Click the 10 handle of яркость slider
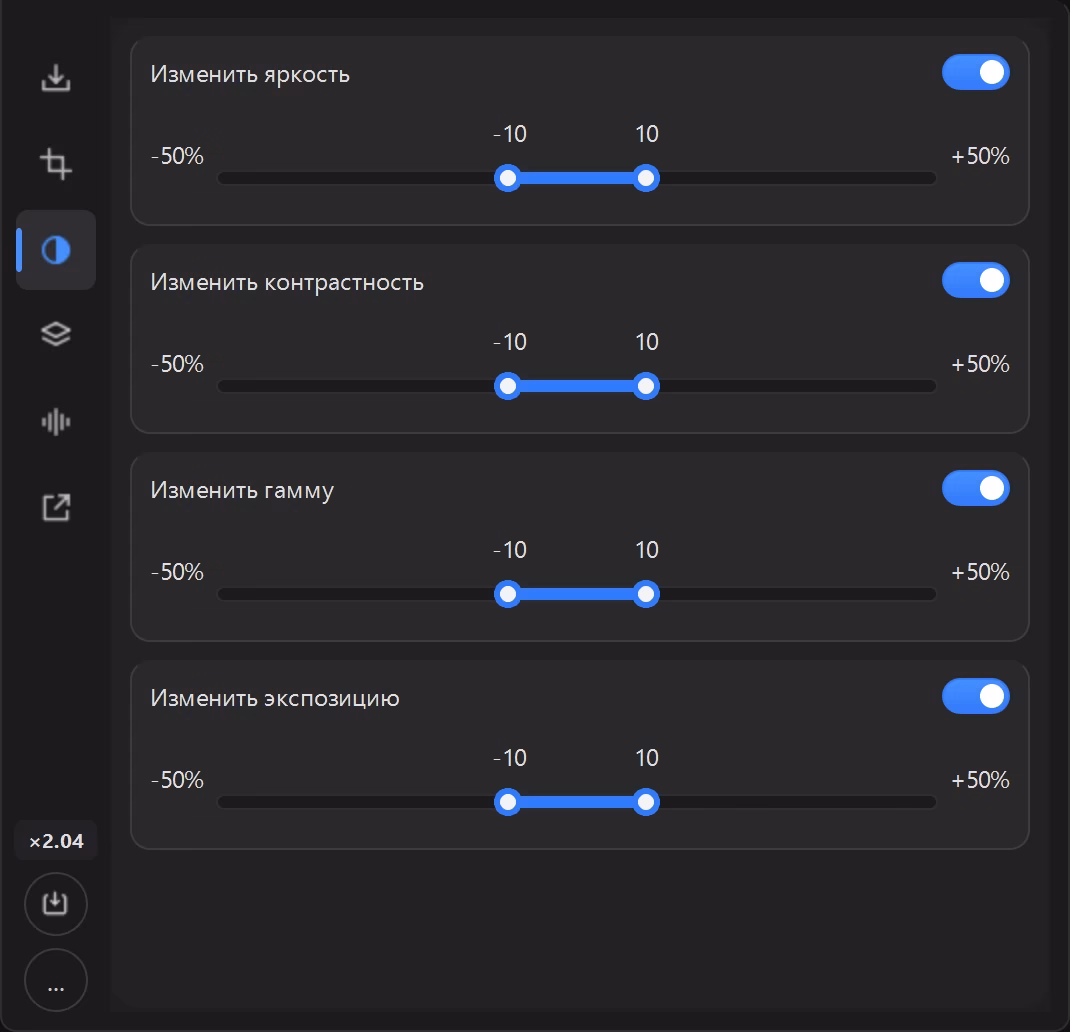 [x=646, y=178]
